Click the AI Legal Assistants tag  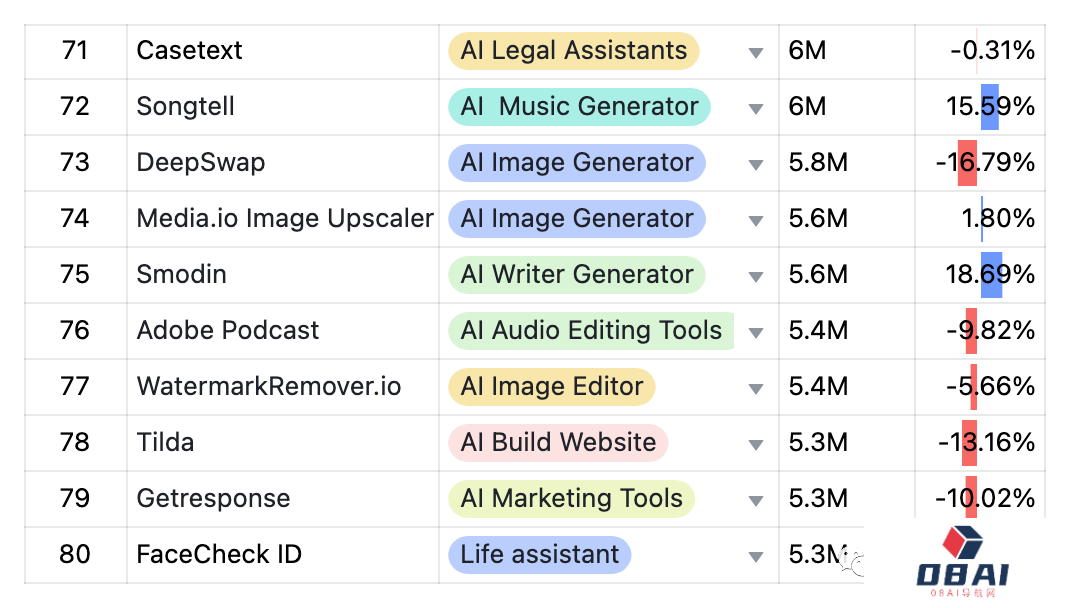pos(574,51)
